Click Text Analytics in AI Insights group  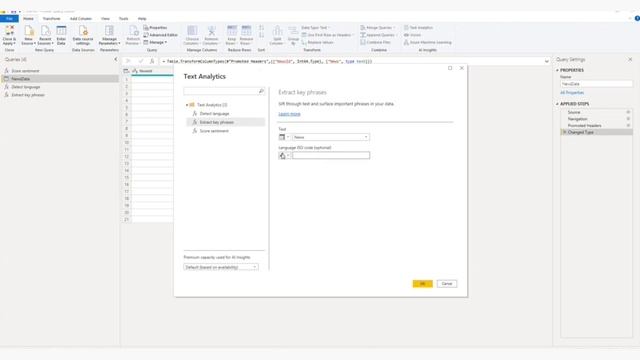click(418, 28)
